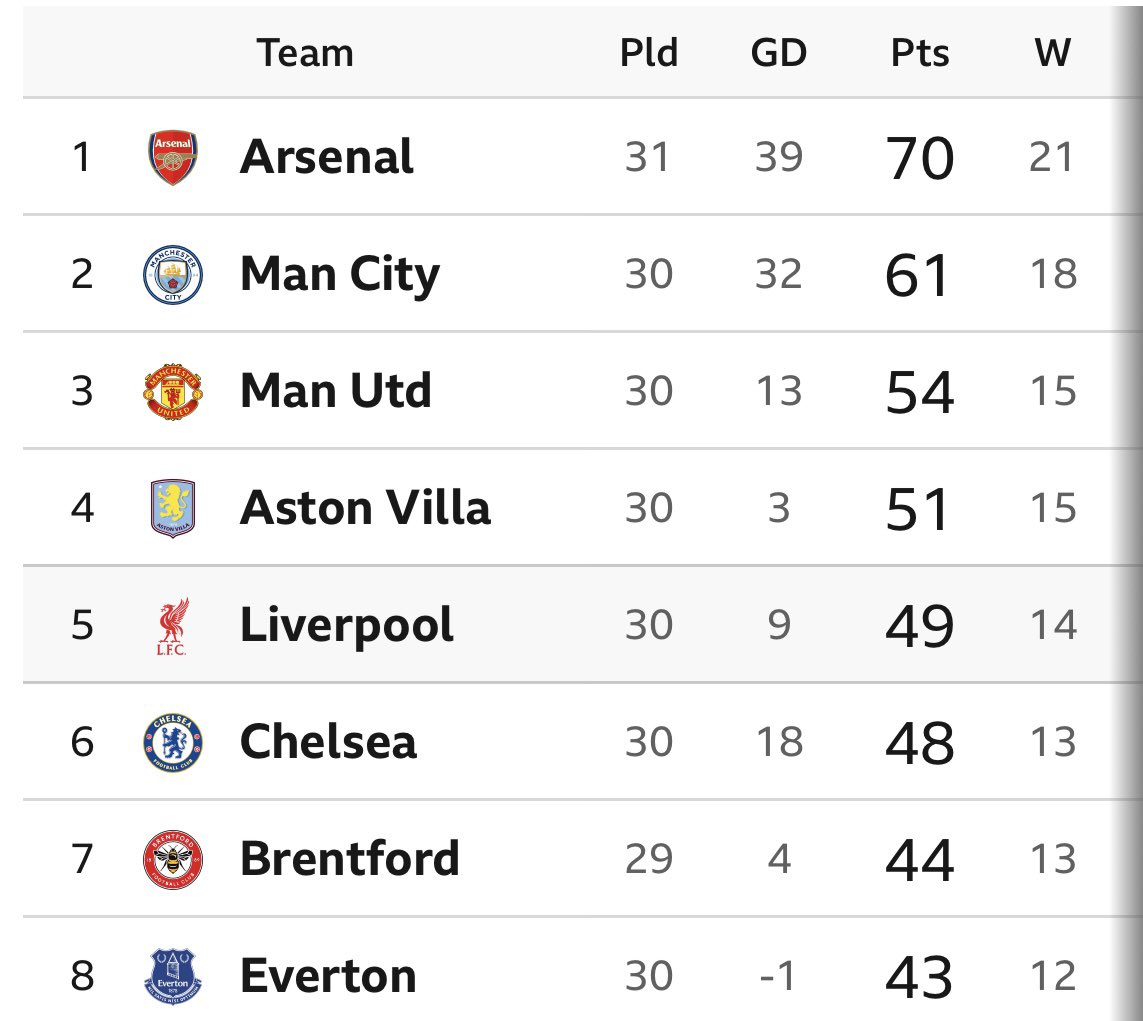Click Brentford's position number 7
The image size is (1143, 1021).
coord(82,859)
